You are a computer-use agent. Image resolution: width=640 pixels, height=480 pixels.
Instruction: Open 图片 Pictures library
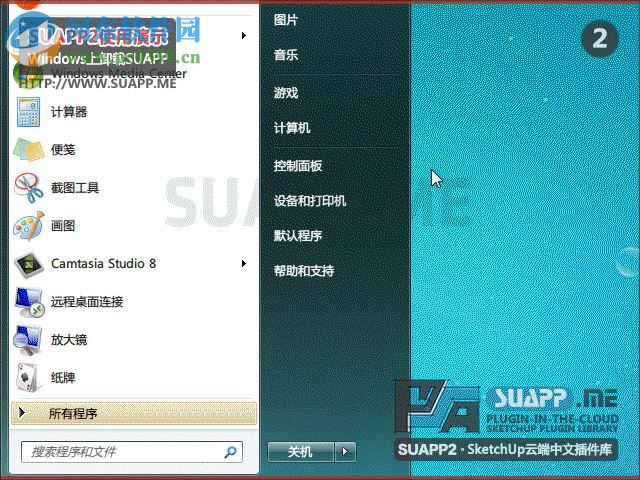tap(286, 20)
